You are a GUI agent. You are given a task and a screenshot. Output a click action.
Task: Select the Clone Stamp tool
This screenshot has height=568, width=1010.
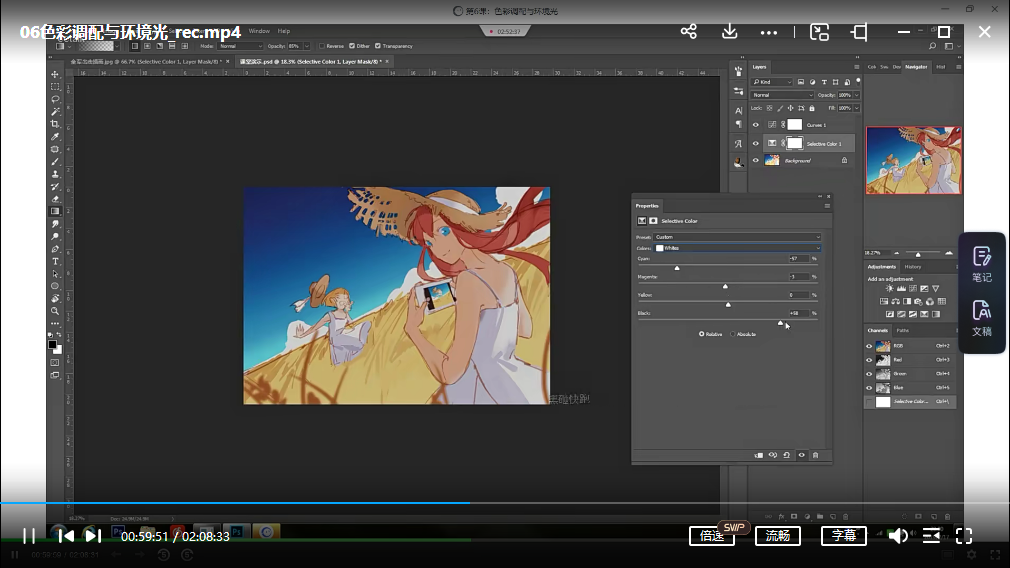coord(55,174)
